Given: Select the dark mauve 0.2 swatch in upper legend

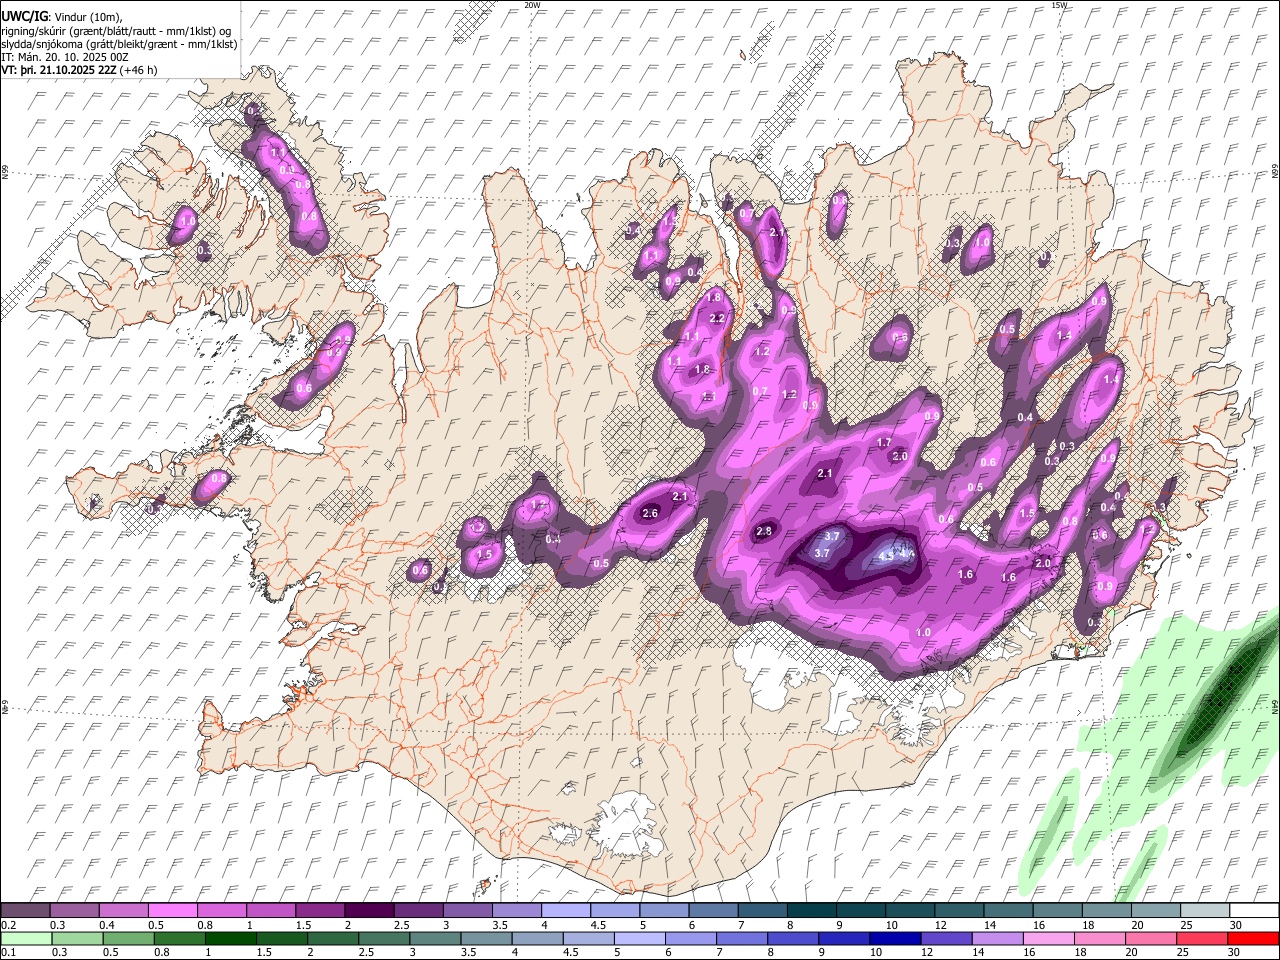Looking at the screenshot, I should click(25, 910).
